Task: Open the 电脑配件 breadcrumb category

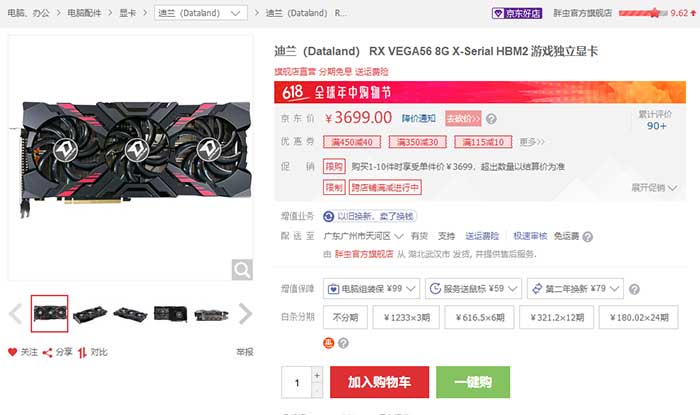Action: pos(84,13)
